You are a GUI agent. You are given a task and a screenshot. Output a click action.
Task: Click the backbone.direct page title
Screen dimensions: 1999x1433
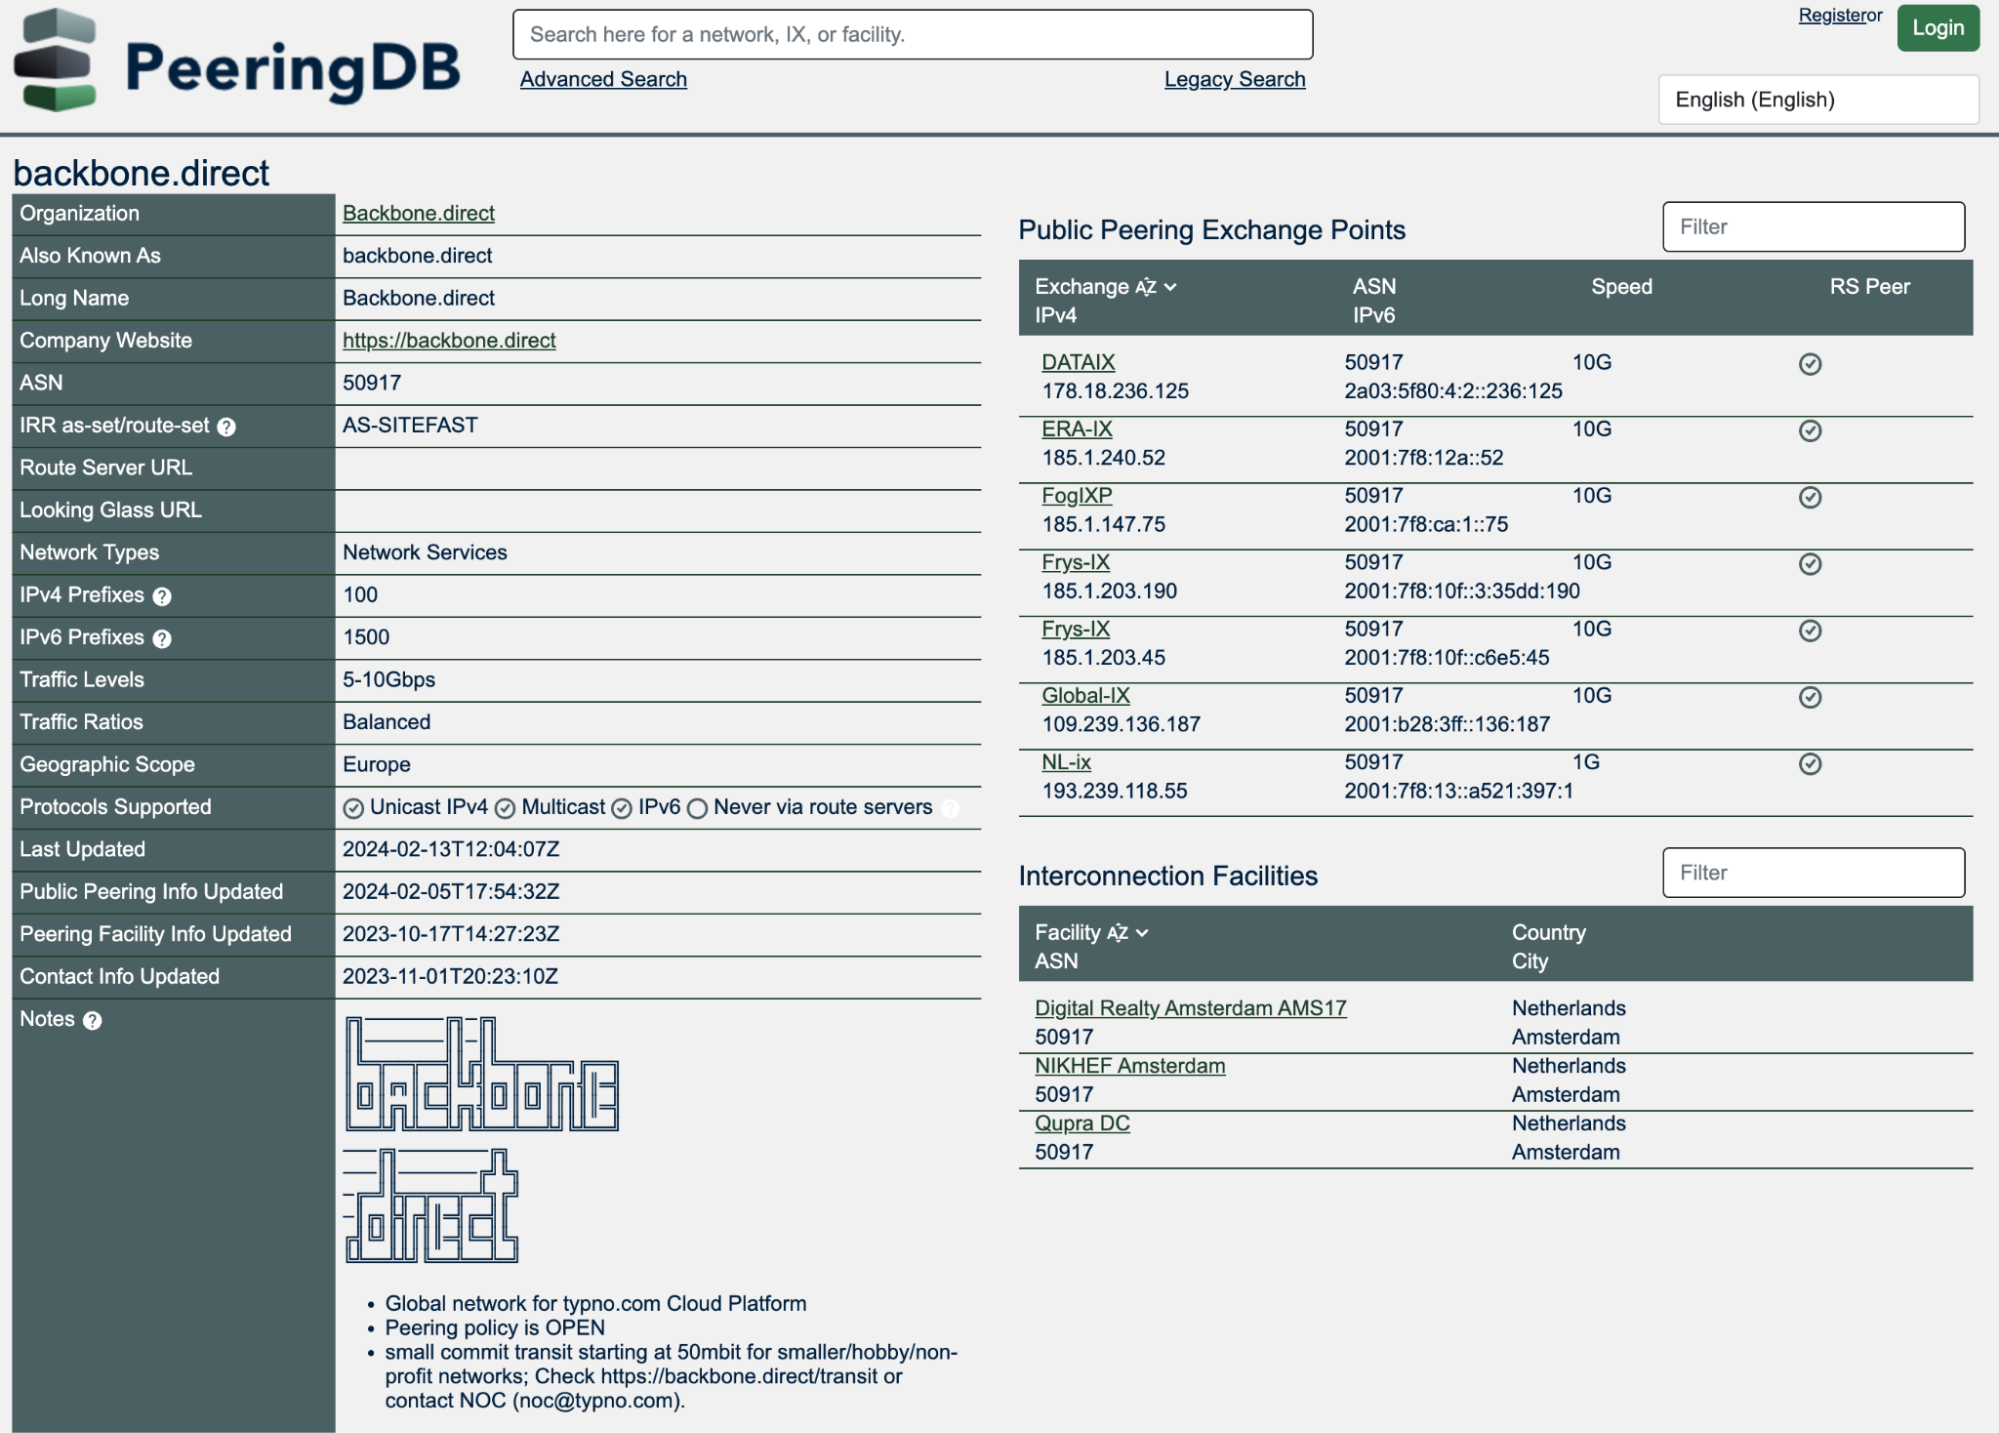141,173
